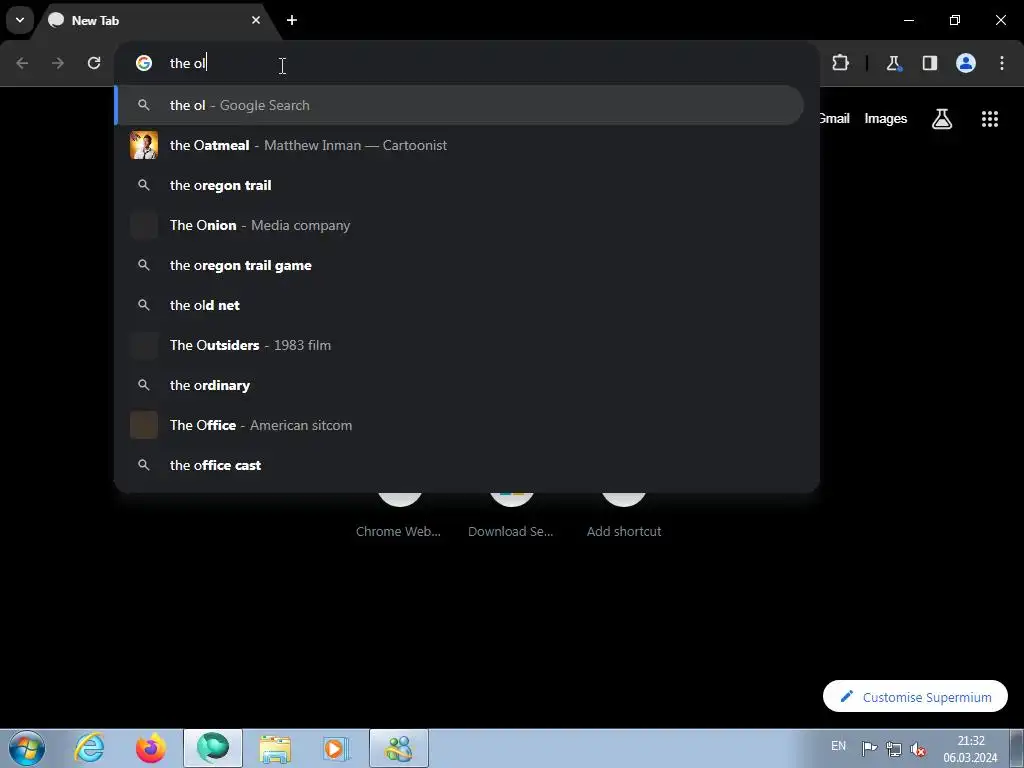The width and height of the screenshot is (1024, 768).
Task: Open the Google apps grid icon
Action: pos(989,118)
